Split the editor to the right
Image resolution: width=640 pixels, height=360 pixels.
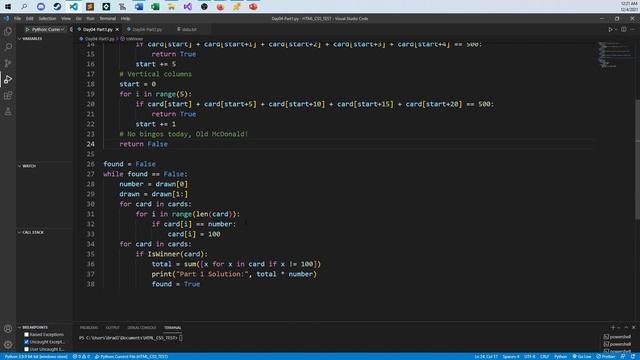(x=624, y=29)
